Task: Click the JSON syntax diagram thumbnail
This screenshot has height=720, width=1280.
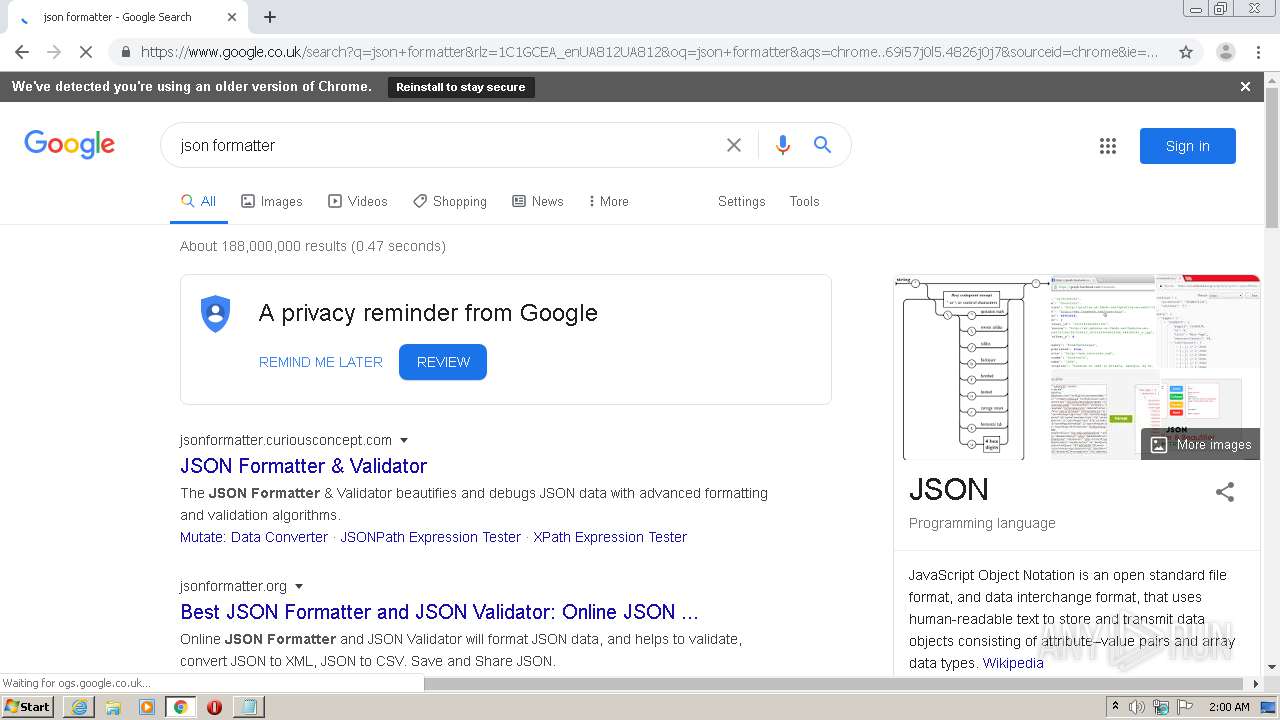Action: click(x=970, y=367)
